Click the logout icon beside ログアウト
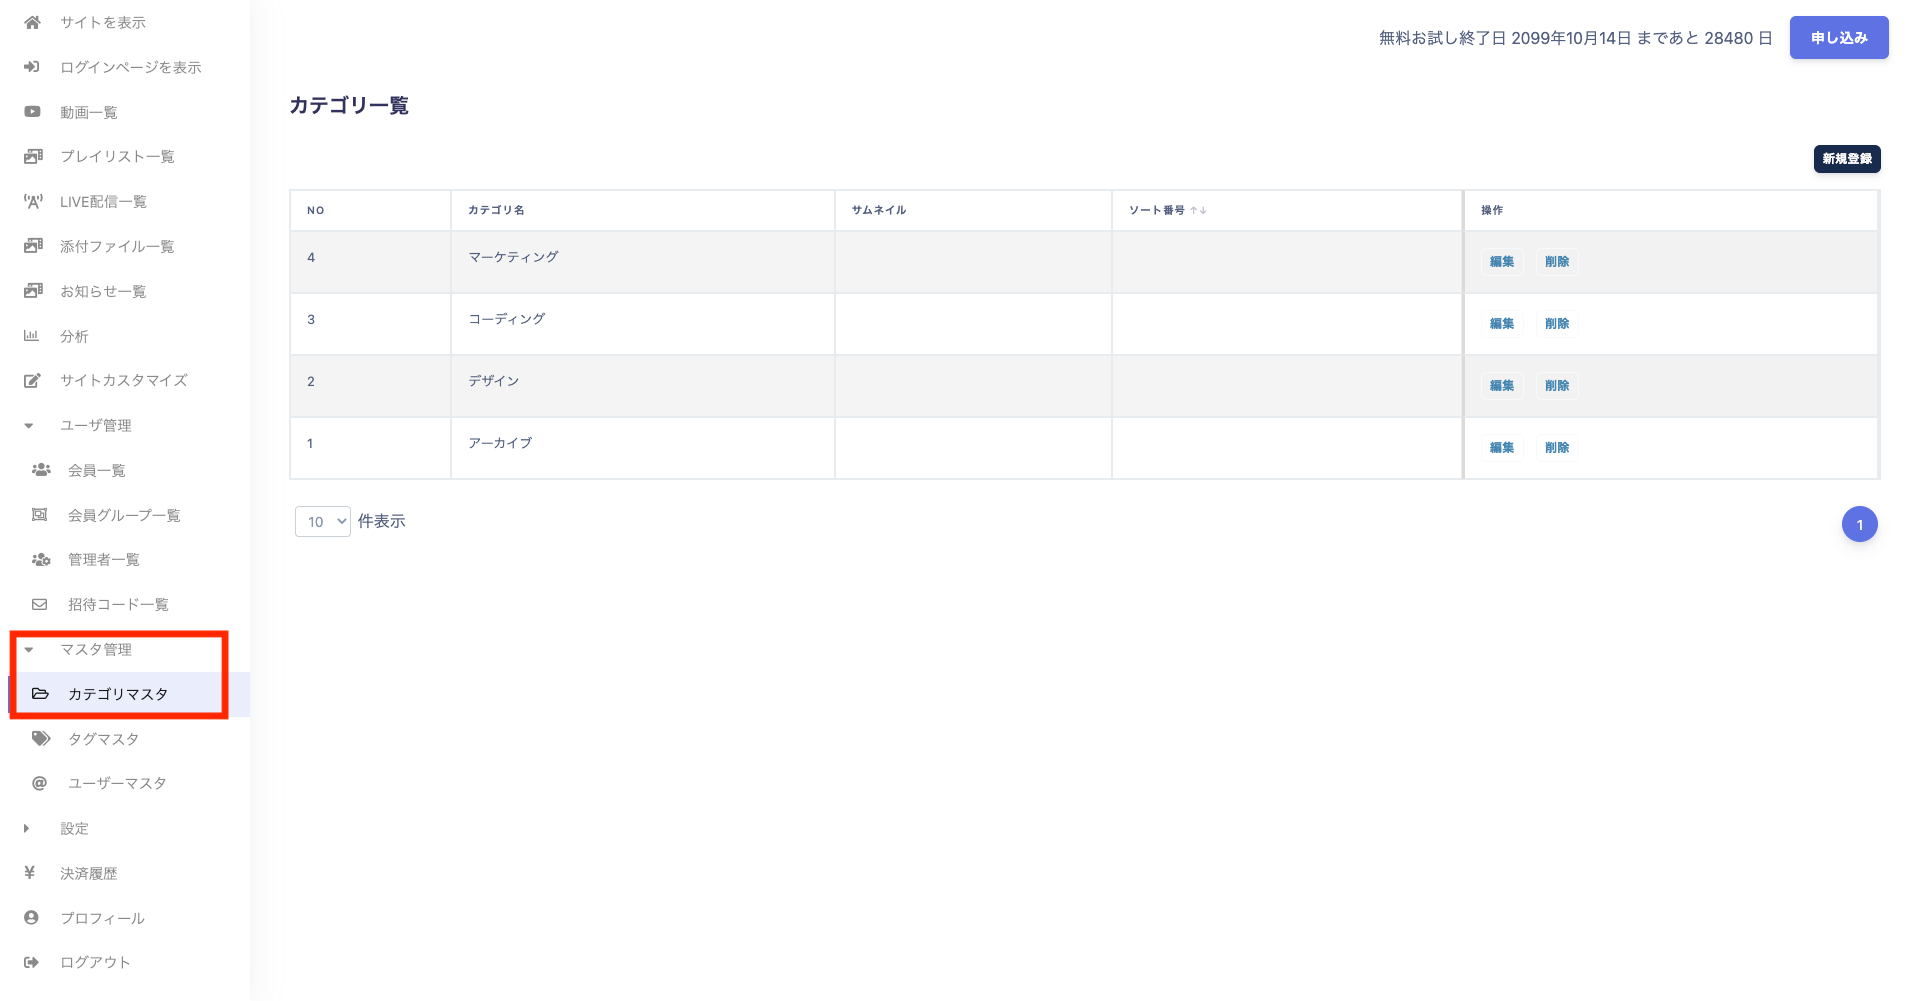 click(x=32, y=962)
